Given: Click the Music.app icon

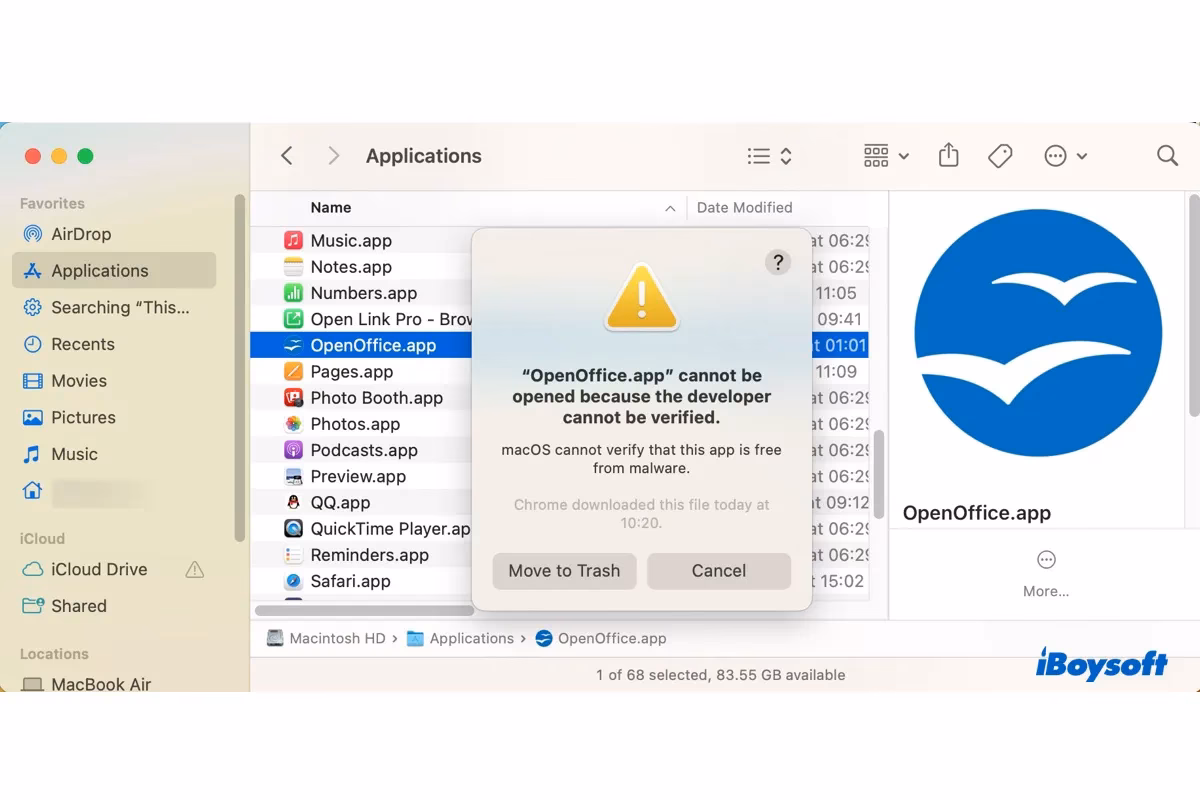Looking at the screenshot, I should (x=293, y=241).
